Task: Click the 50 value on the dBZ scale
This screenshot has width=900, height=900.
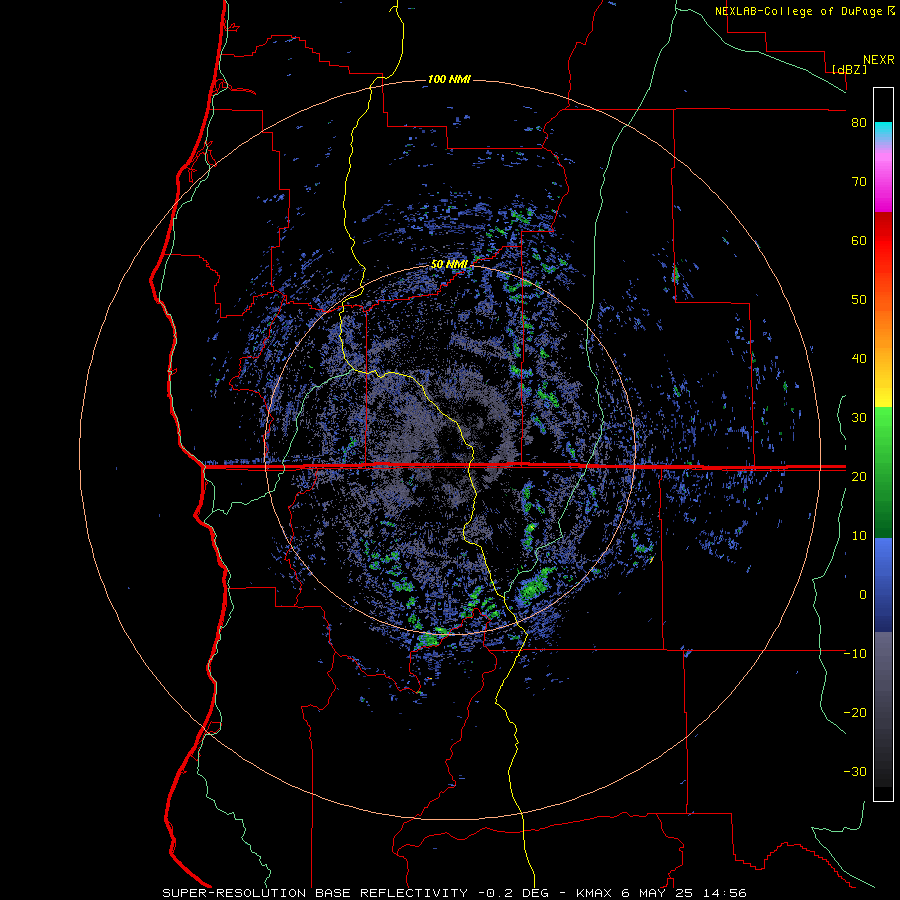Action: (x=859, y=300)
